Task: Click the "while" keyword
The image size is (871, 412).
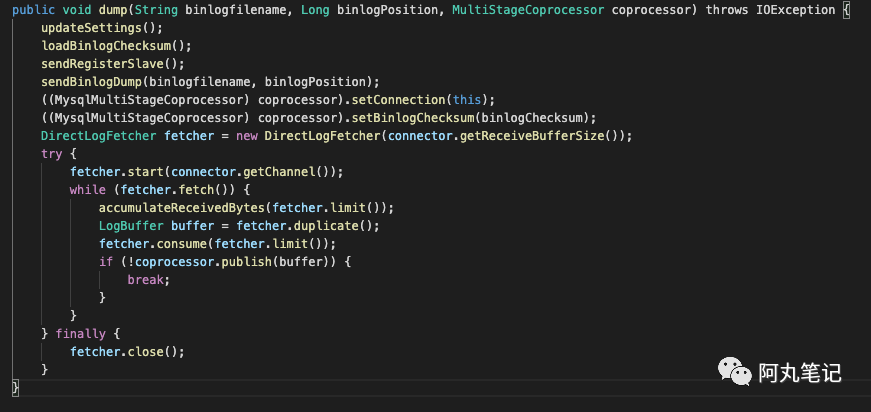Action: pyautogui.click(x=88, y=190)
